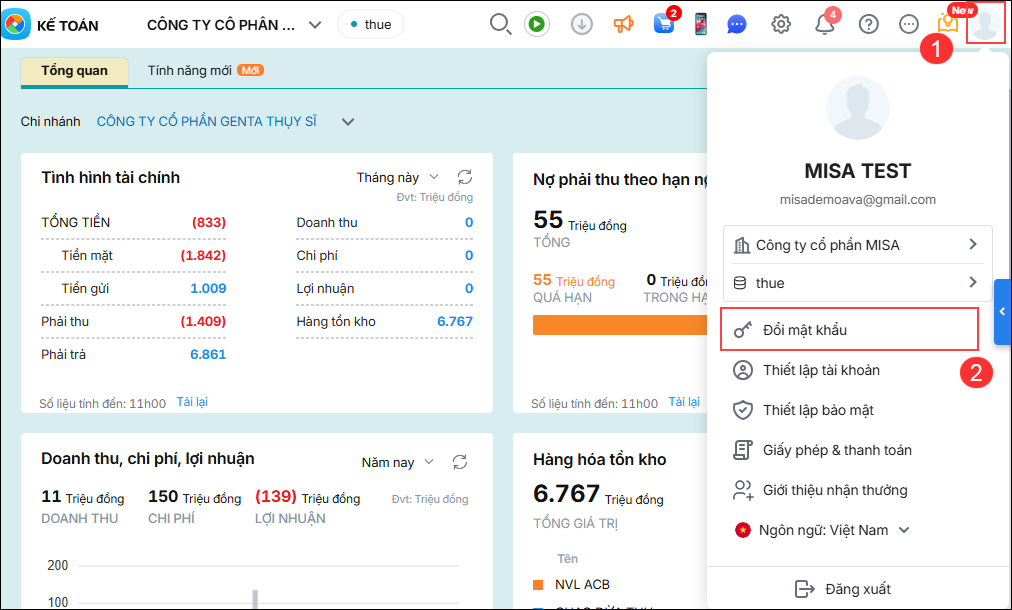The width and height of the screenshot is (1012, 610).
Task: Refresh the Tình hình tài chính widget
Action: [464, 177]
